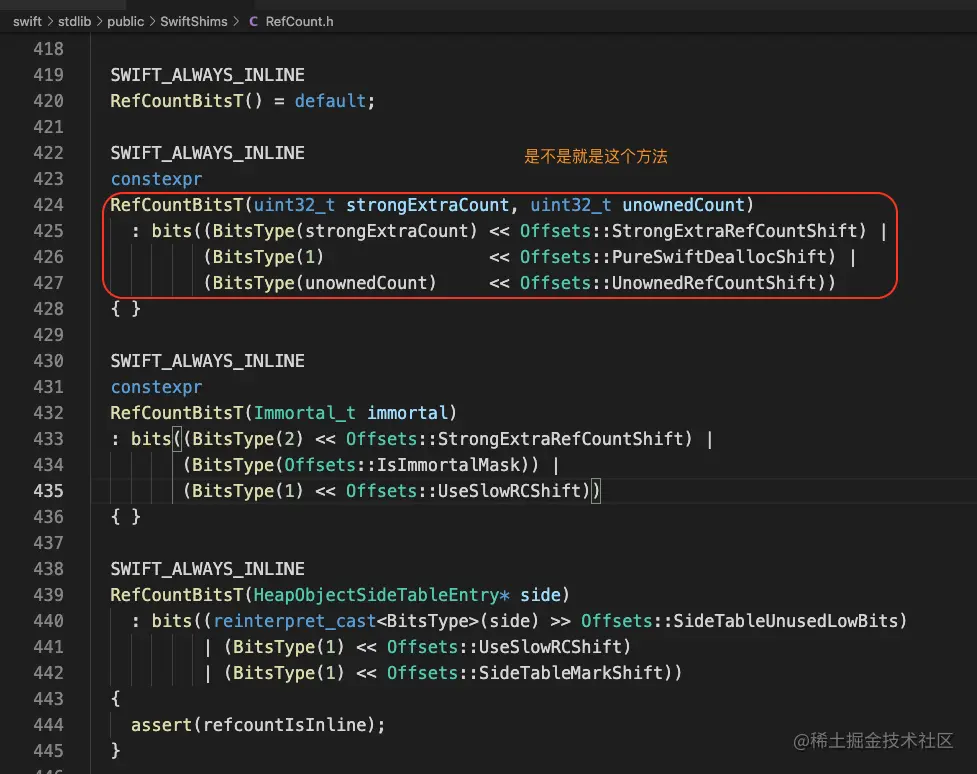Expand chevron after swift in breadcrumb
Screen dimensions: 977x774
(50, 21)
